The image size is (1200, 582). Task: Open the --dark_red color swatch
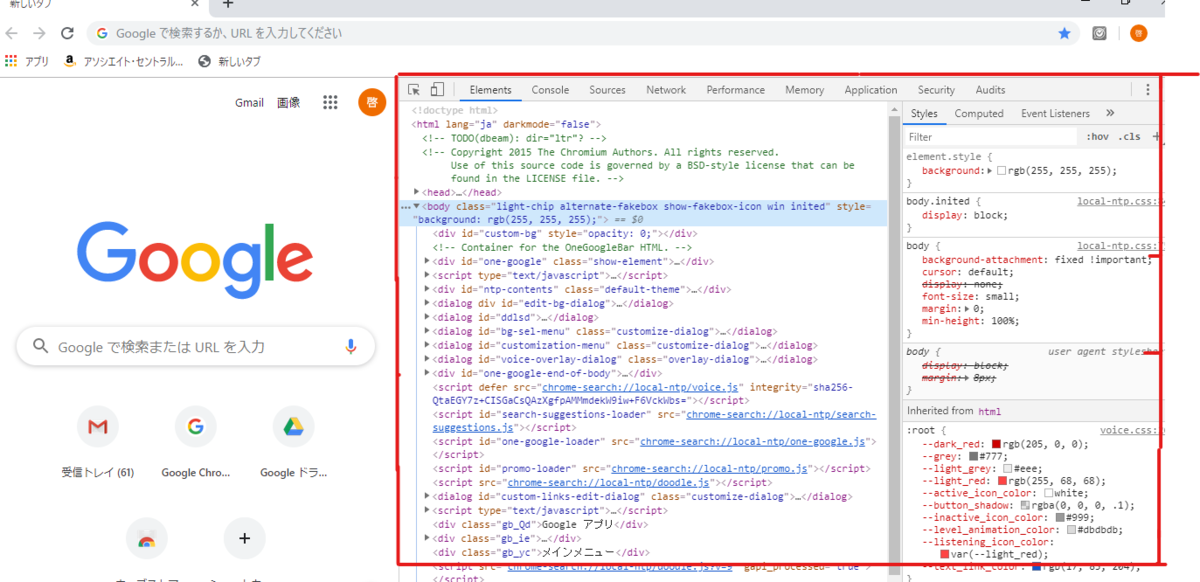click(x=997, y=444)
